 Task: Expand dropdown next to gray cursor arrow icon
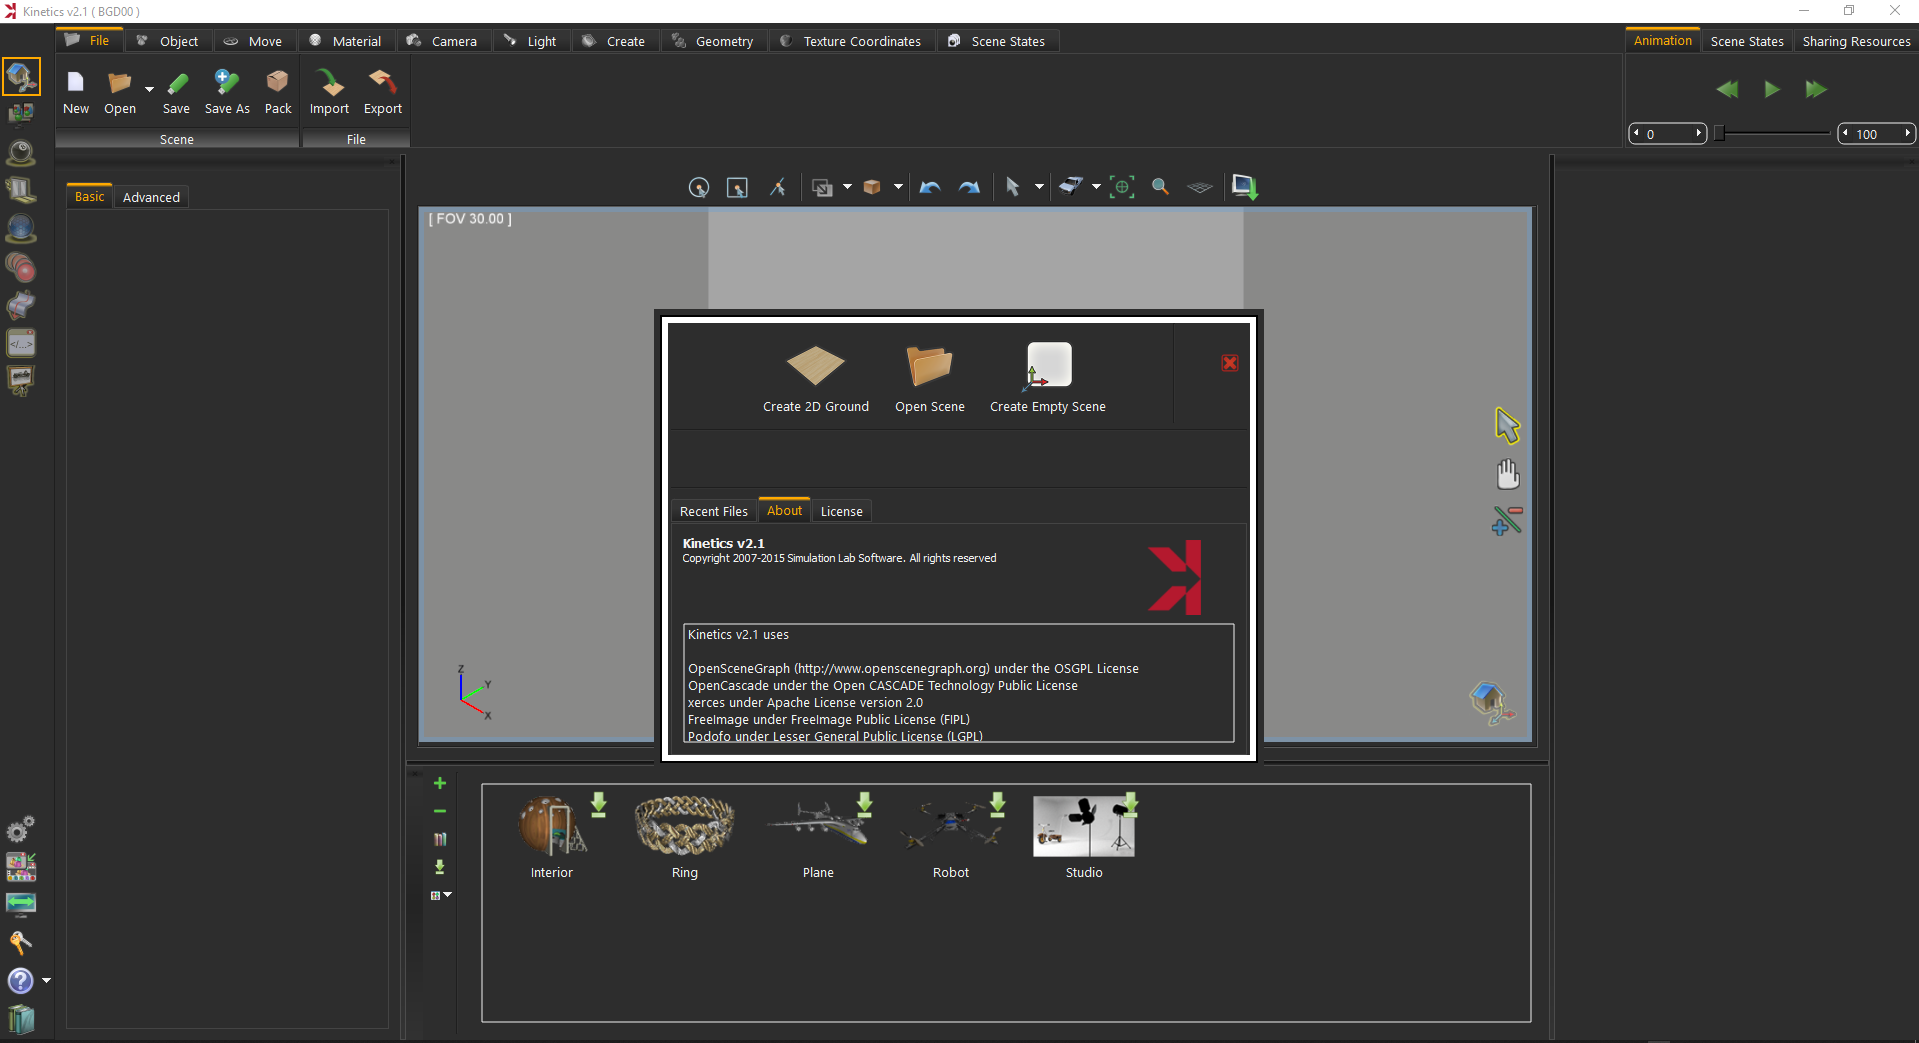point(1039,187)
